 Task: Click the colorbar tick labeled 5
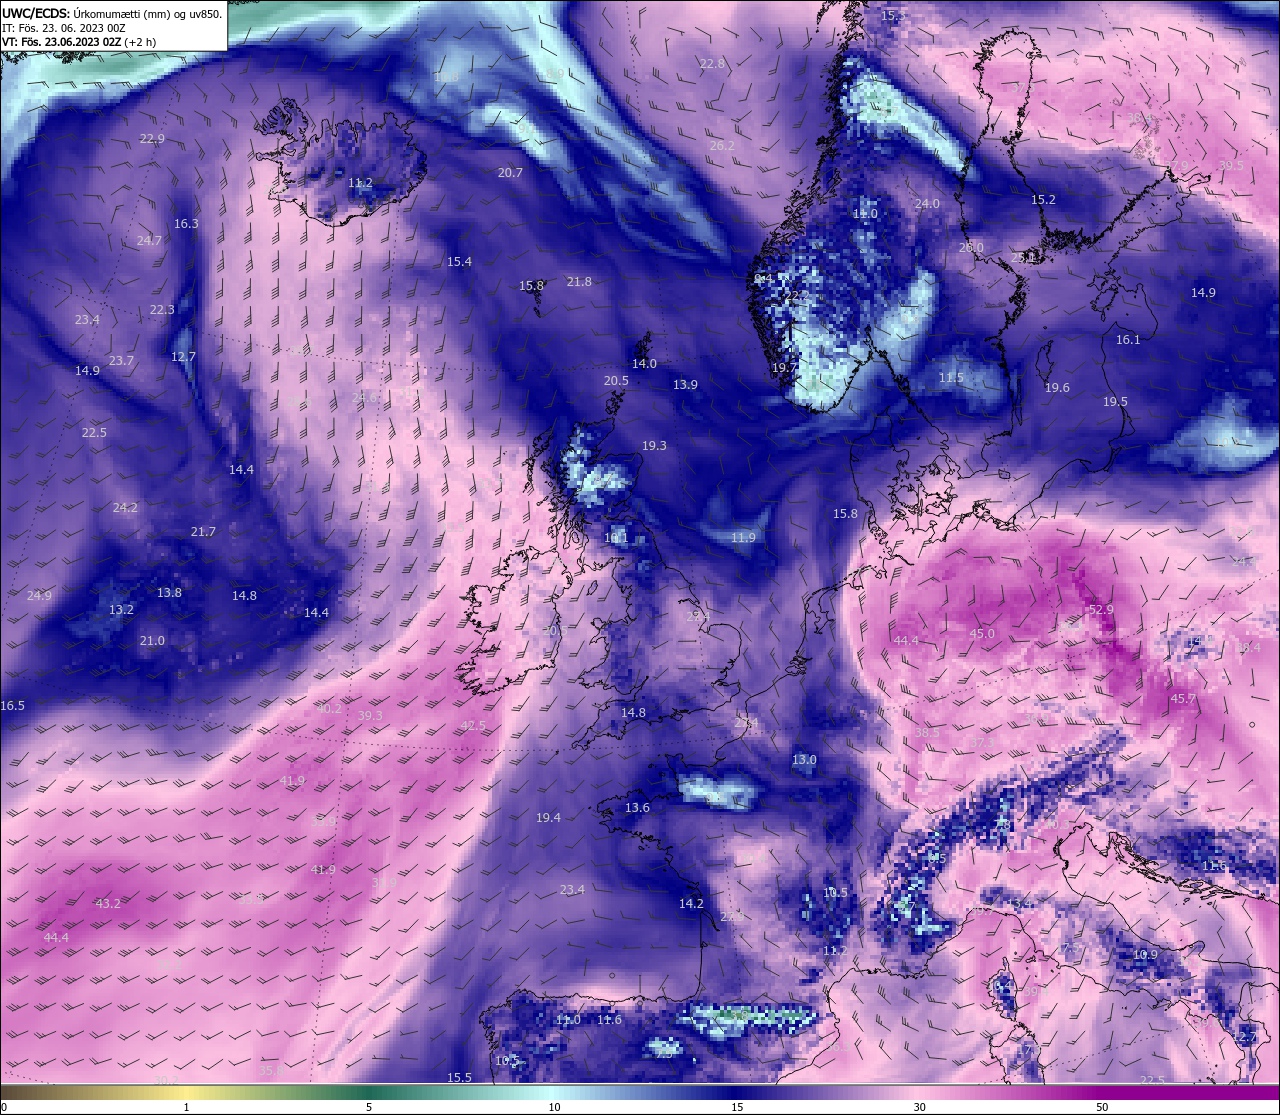click(369, 1107)
